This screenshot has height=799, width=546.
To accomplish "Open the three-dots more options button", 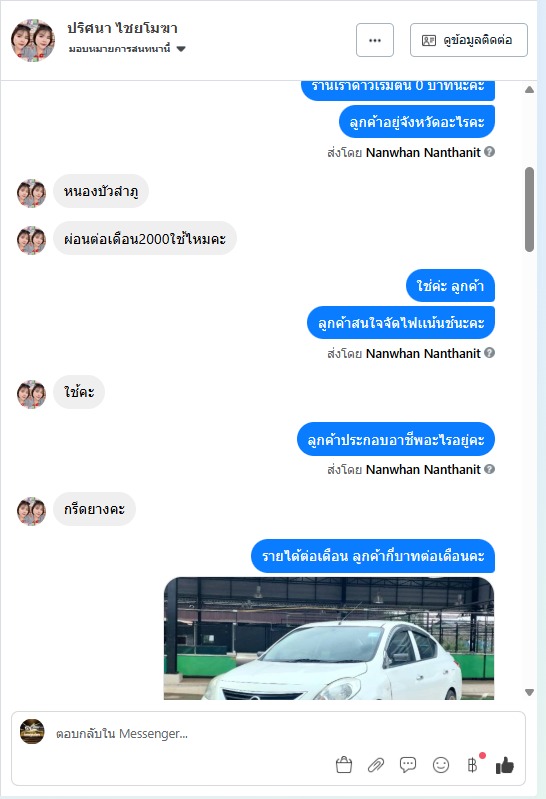I will click(x=375, y=40).
